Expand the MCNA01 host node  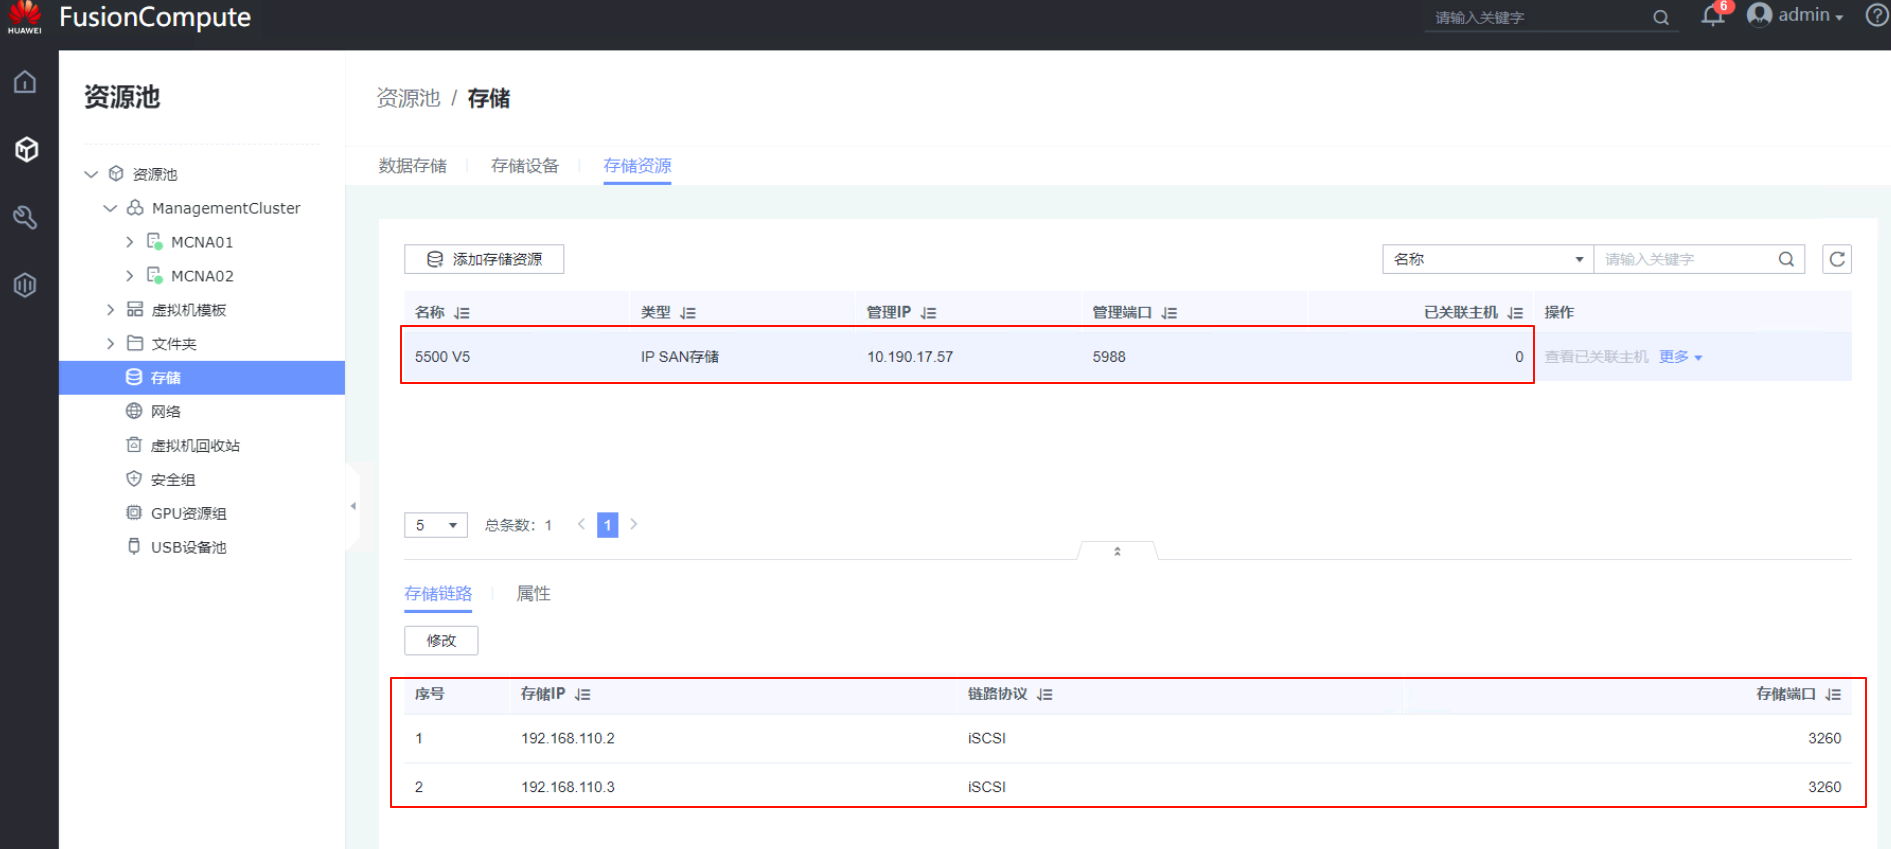[x=129, y=242]
